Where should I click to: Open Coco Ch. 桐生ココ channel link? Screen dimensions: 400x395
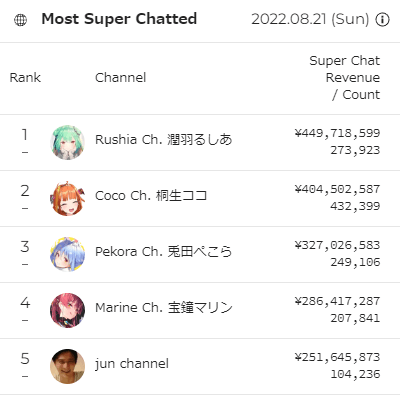coord(151,196)
